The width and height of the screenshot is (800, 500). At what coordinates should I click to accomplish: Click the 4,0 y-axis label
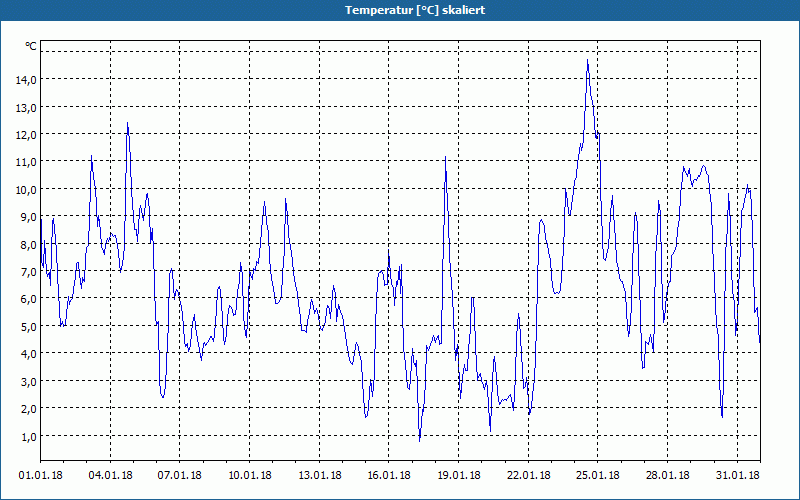point(30,353)
